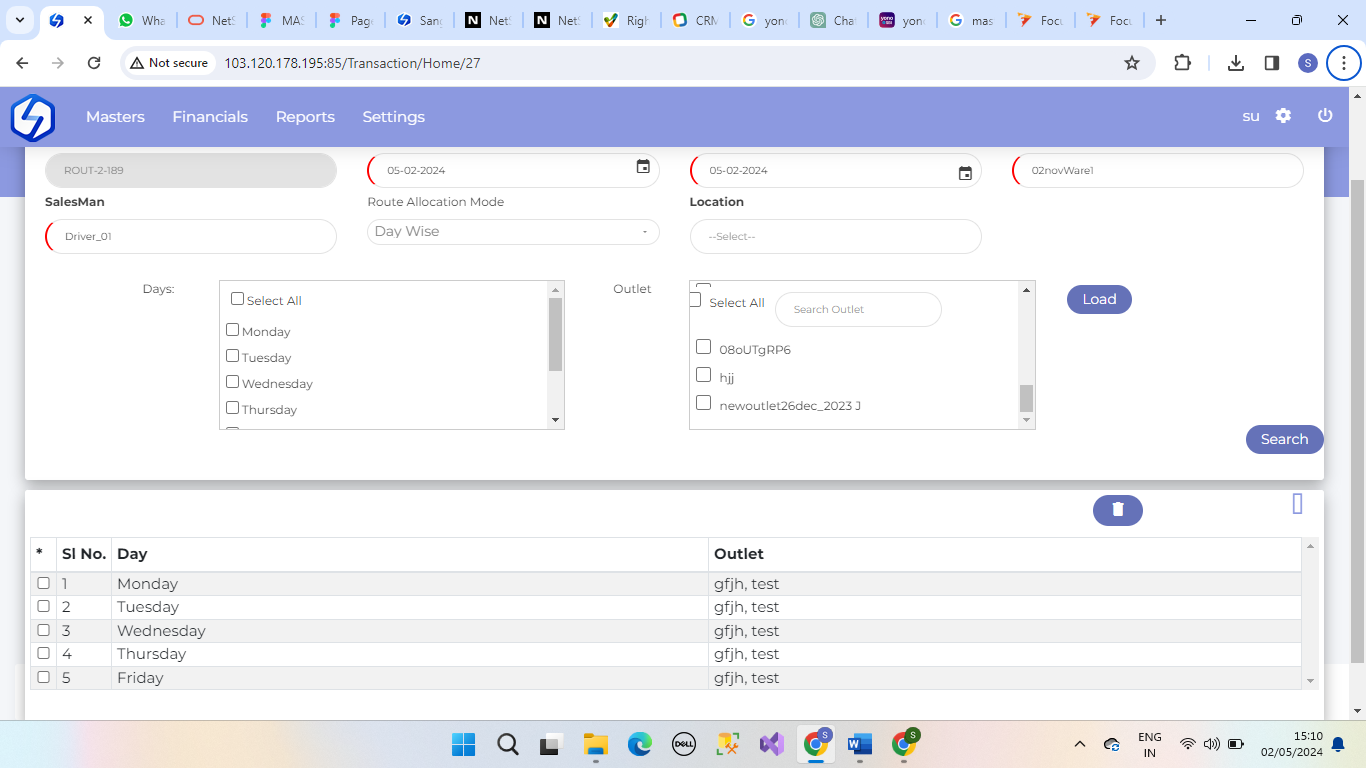This screenshot has height=768, width=1366.
Task: Open calendar picker on second date field
Action: click(965, 173)
